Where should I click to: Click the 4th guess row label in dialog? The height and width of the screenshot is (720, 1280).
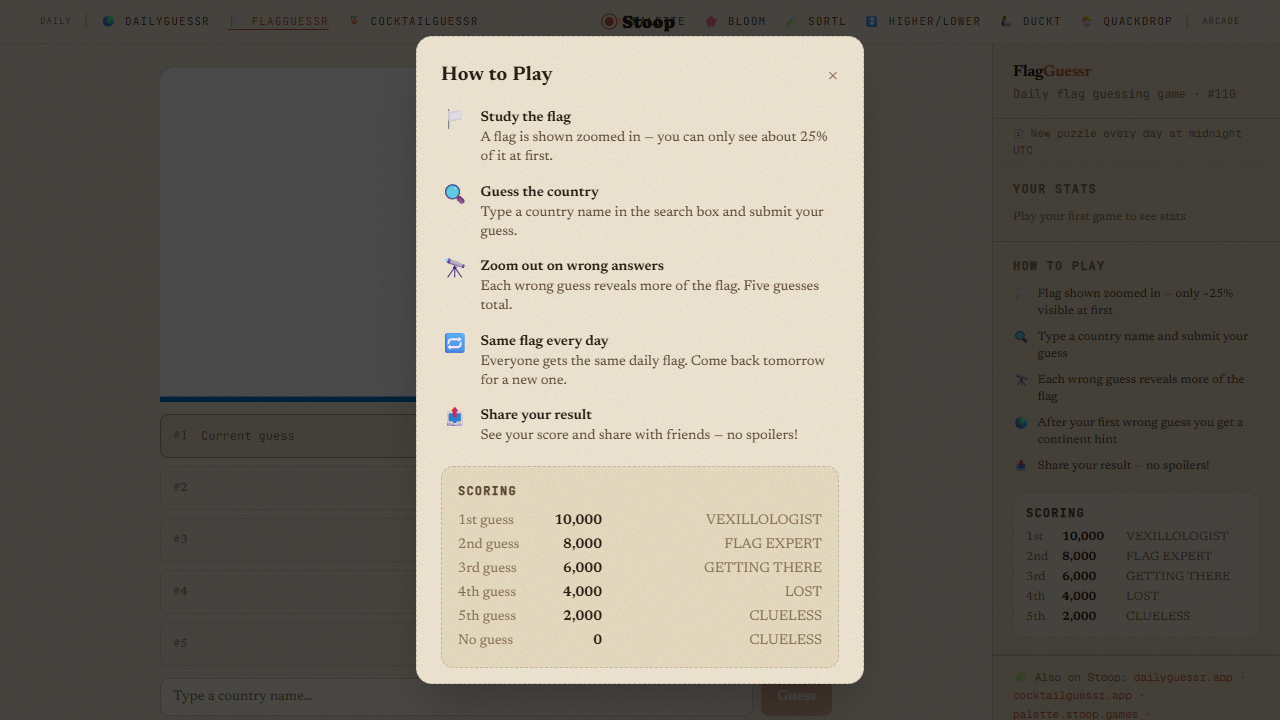point(487,592)
